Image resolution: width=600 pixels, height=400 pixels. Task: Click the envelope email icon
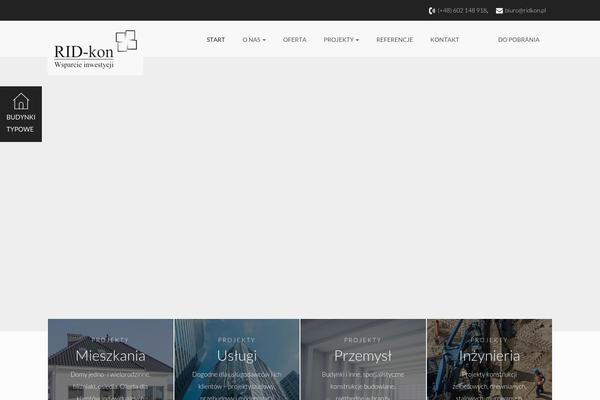pyautogui.click(x=499, y=11)
